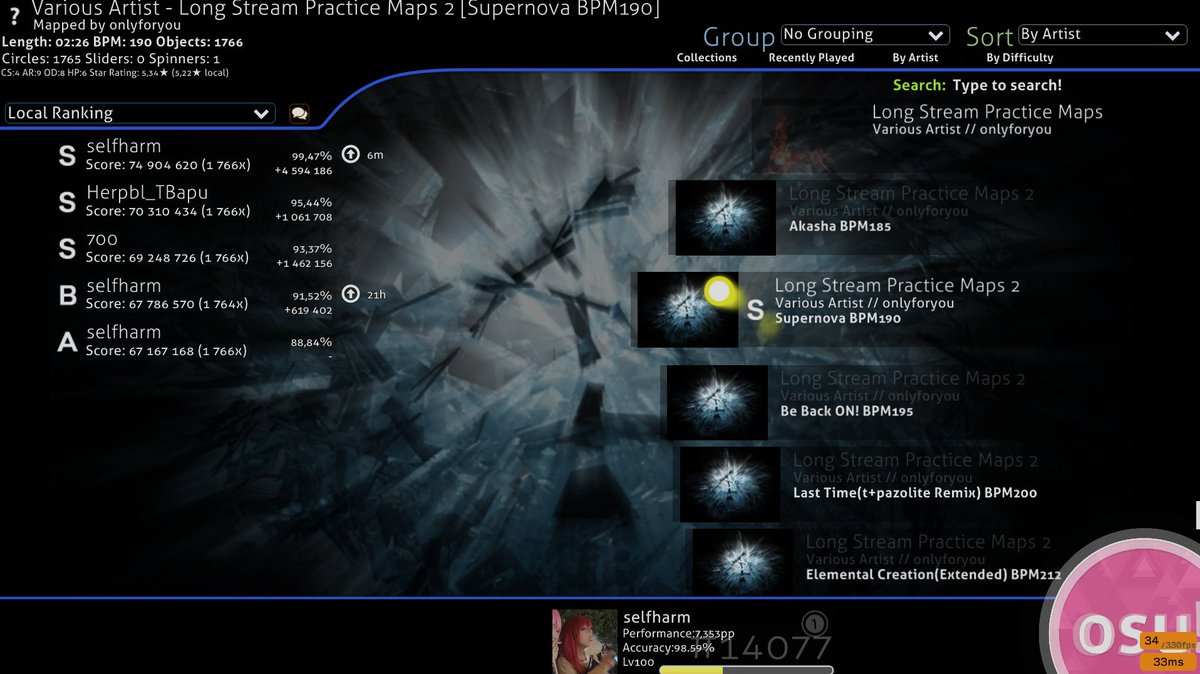The image size is (1200, 674).
Task: Click the Elemental Creation BPM212 thumbnail
Action: (x=742, y=562)
